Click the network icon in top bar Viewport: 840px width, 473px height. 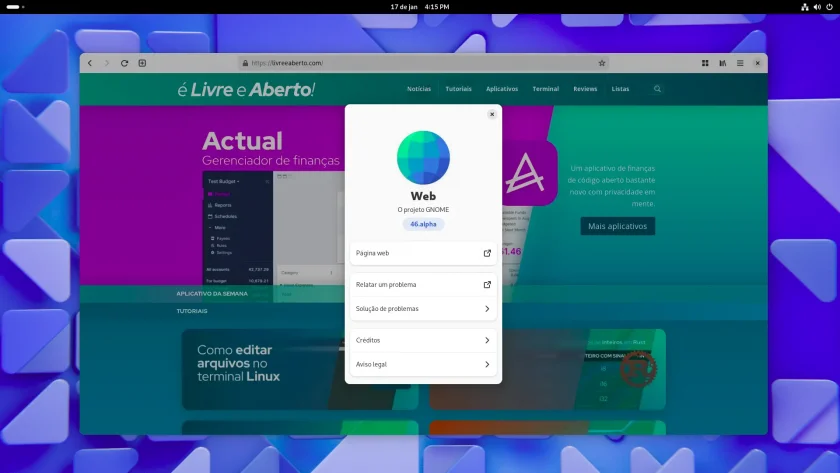805,7
